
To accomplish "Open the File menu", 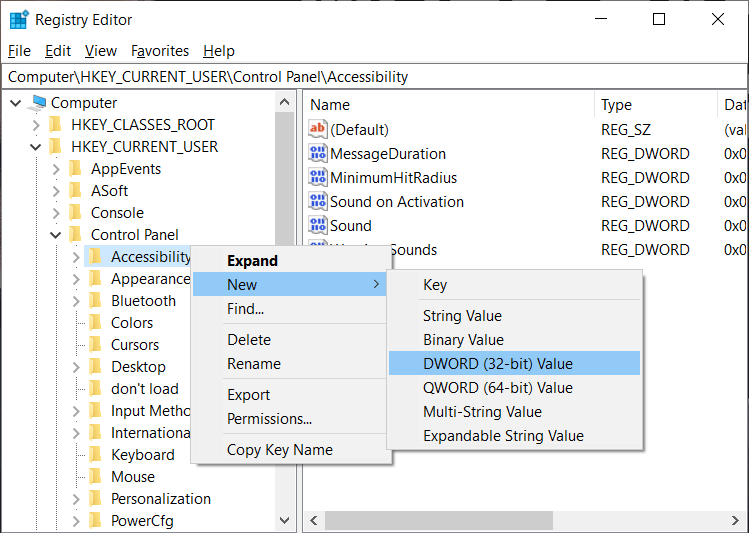I will [19, 51].
